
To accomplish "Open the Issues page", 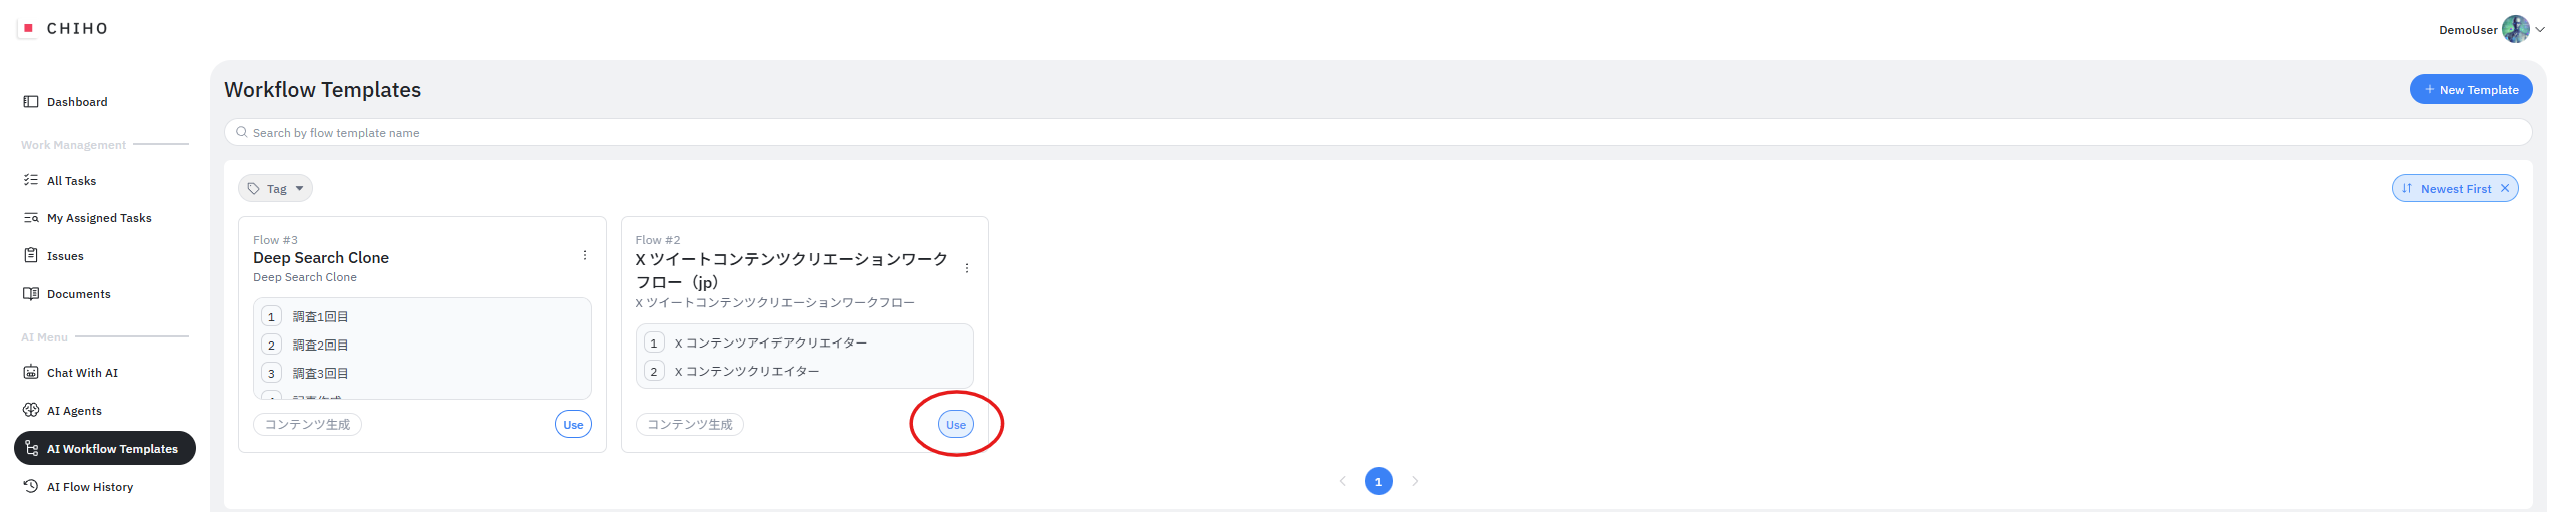I will click(65, 256).
